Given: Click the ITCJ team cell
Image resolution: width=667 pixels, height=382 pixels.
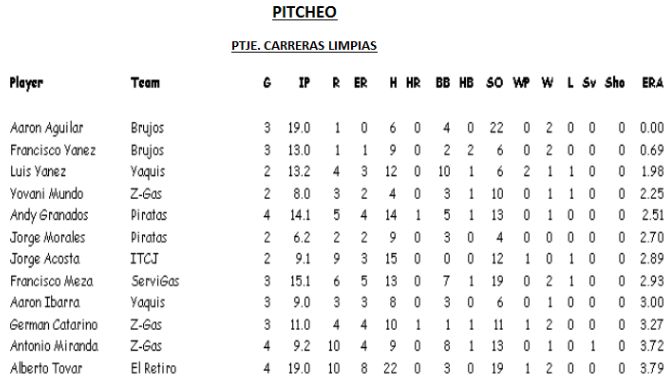Looking at the screenshot, I should coord(144,259).
